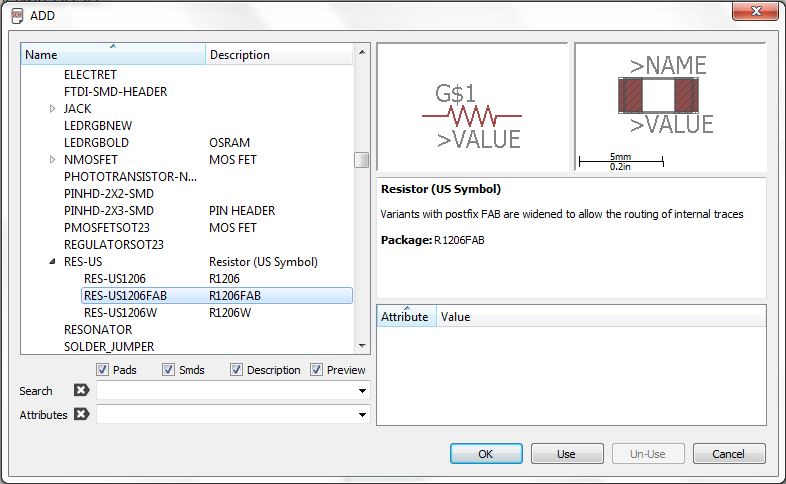This screenshot has width=786, height=484.
Task: Select the PMOSFETSOT23 part
Action: tap(107, 228)
